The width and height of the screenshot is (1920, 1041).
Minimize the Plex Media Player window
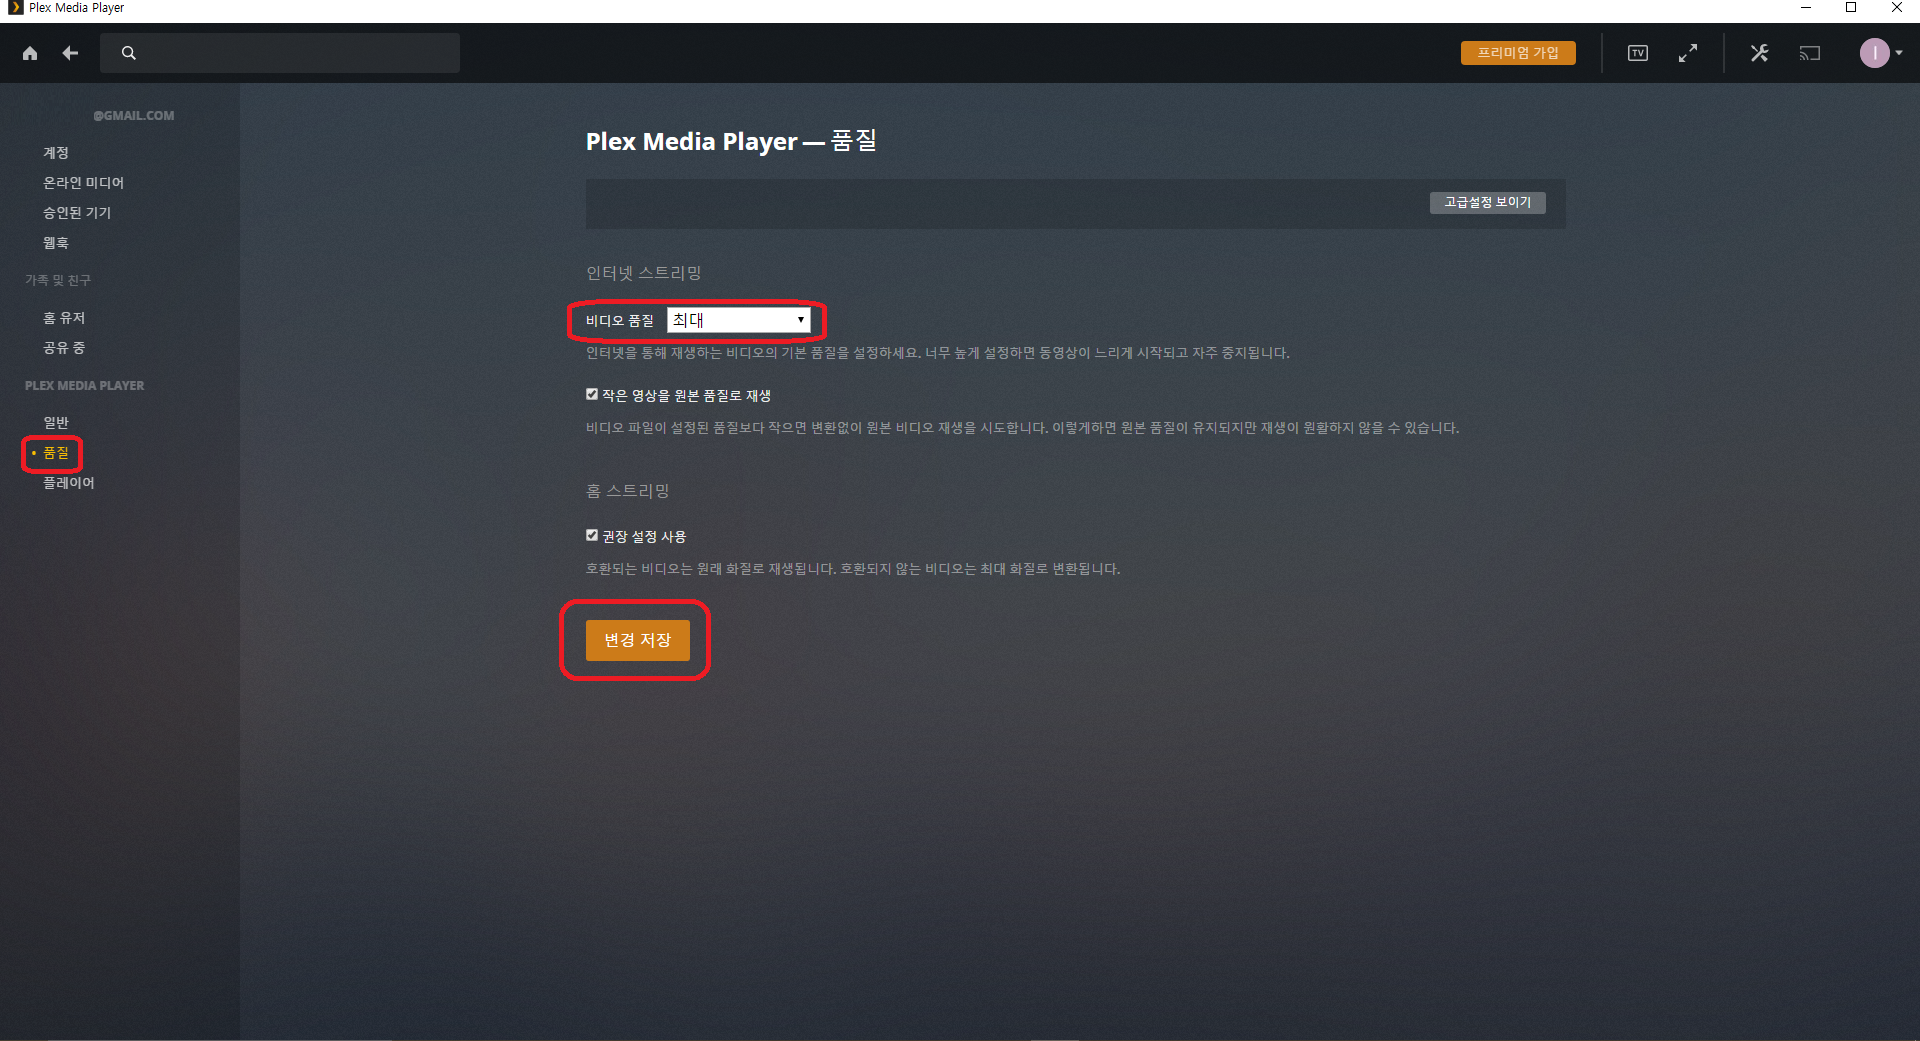pos(1806,8)
